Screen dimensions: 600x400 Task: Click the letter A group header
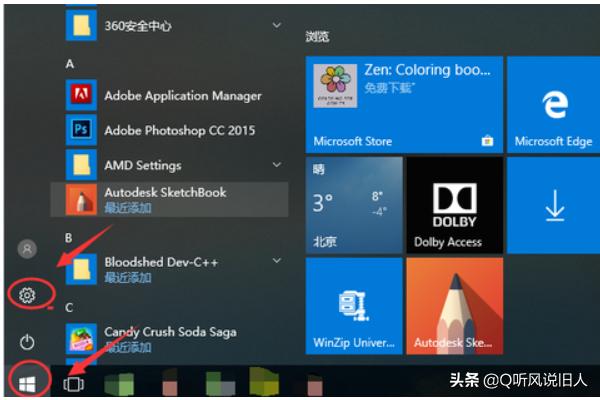[x=70, y=64]
